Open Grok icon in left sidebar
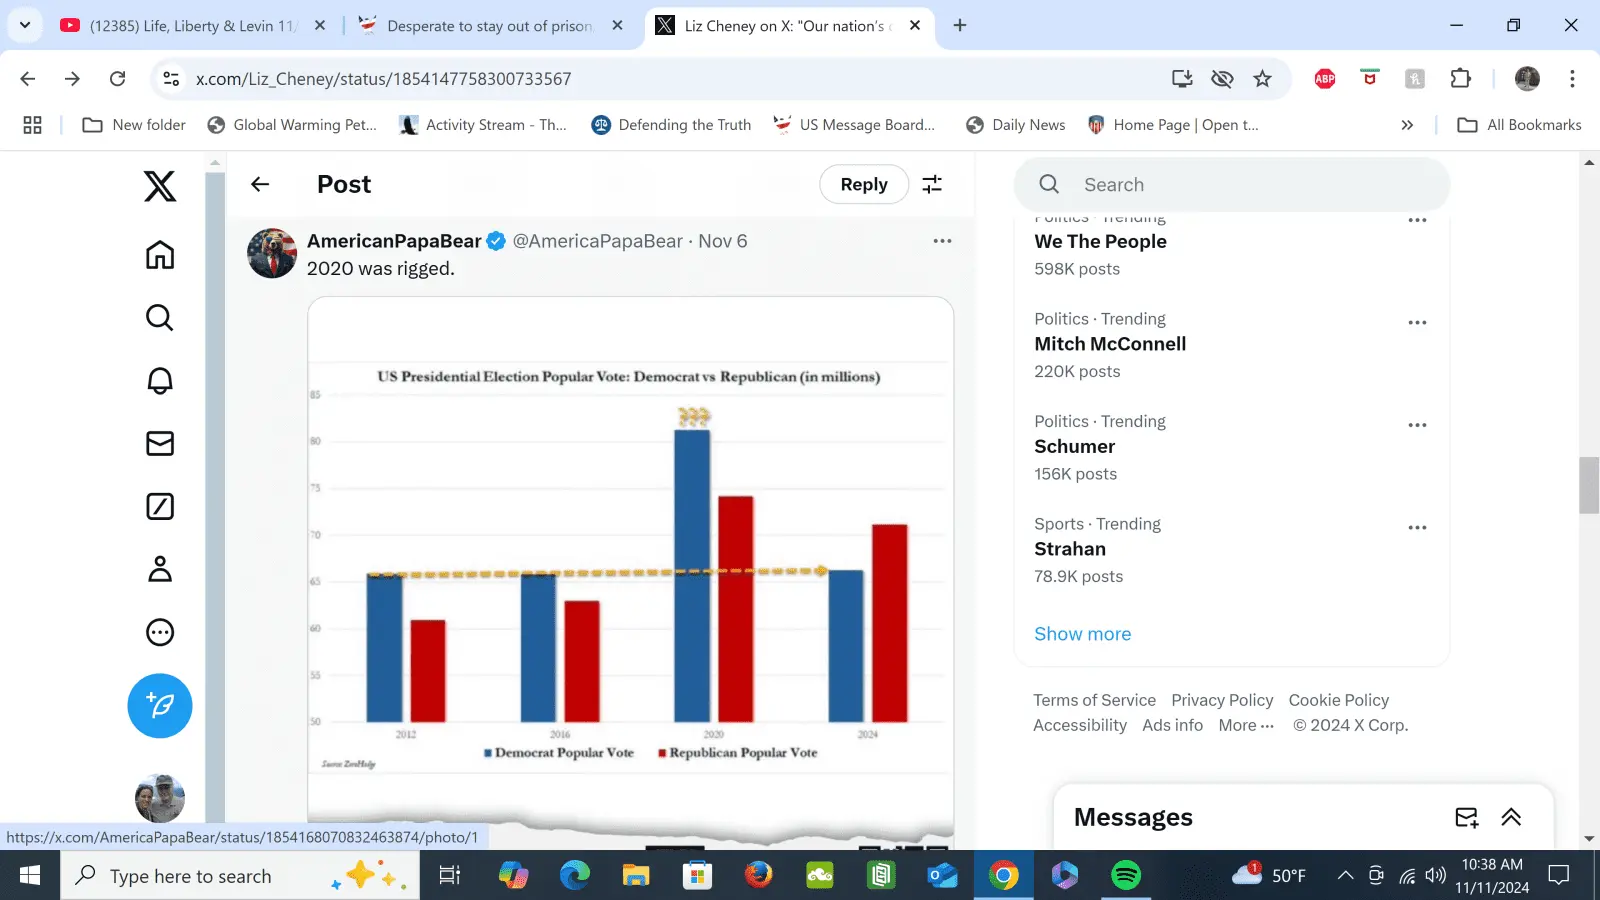Viewport: 1600px width, 900px height. click(x=160, y=506)
